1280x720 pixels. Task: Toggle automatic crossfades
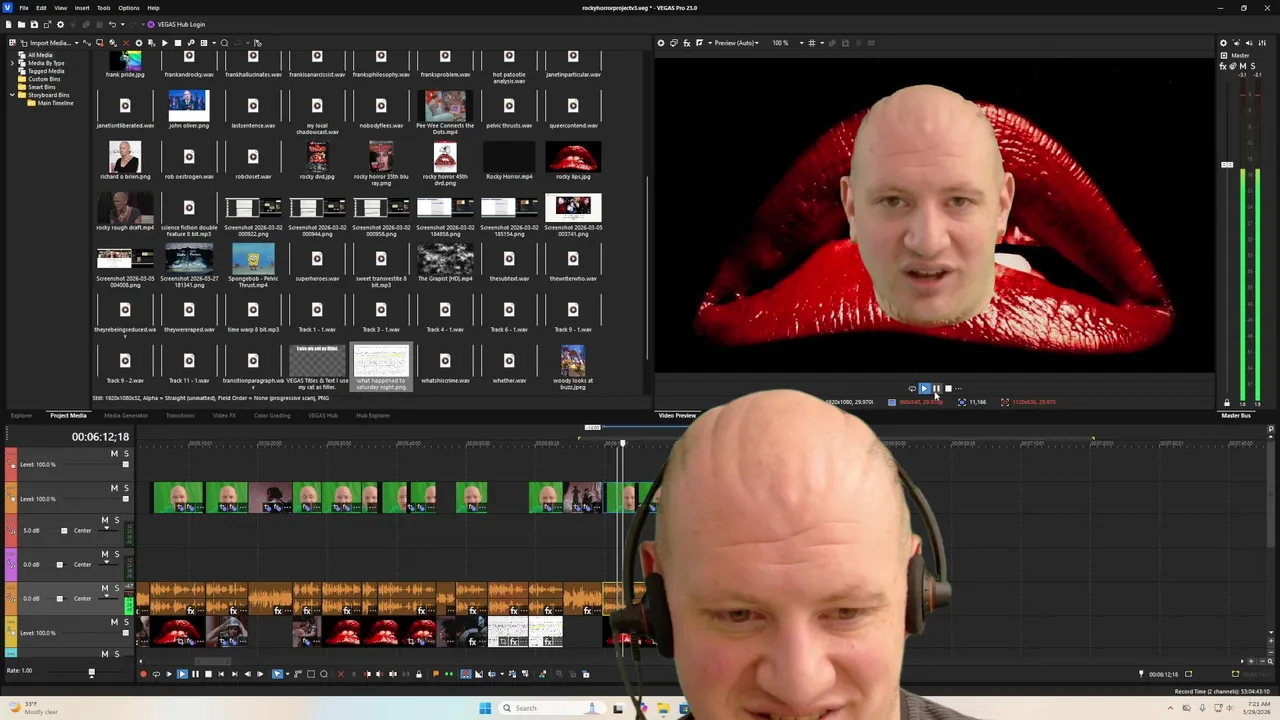click(479, 674)
